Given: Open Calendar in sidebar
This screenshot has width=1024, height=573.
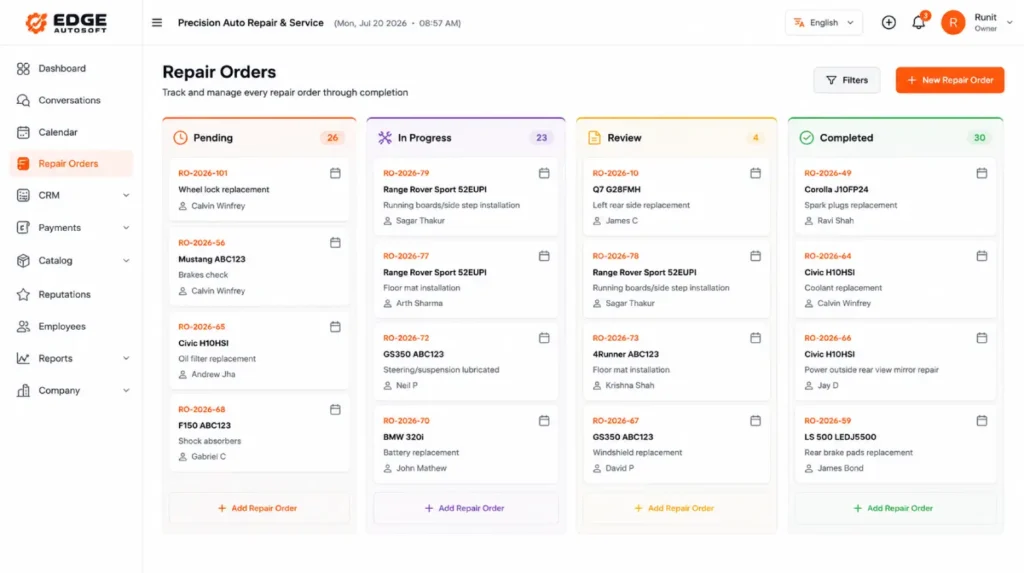Looking at the screenshot, I should pyautogui.click(x=72, y=133).
